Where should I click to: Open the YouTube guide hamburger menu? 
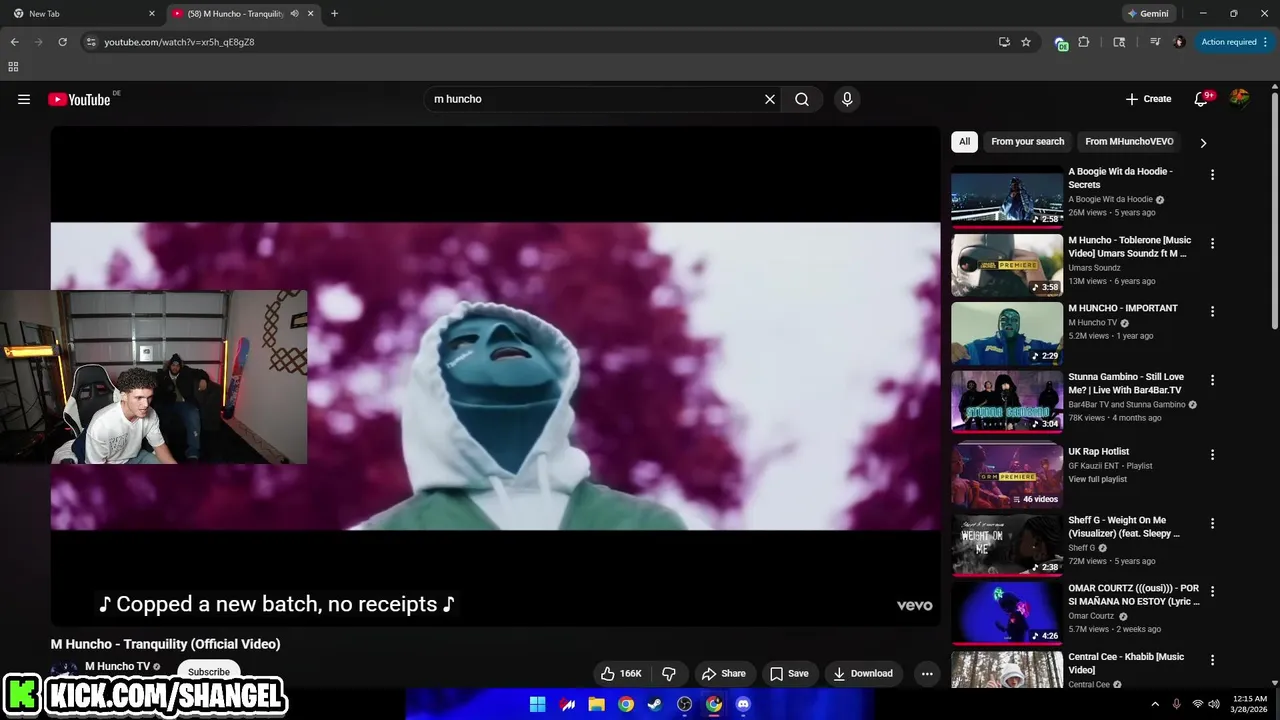[24, 99]
